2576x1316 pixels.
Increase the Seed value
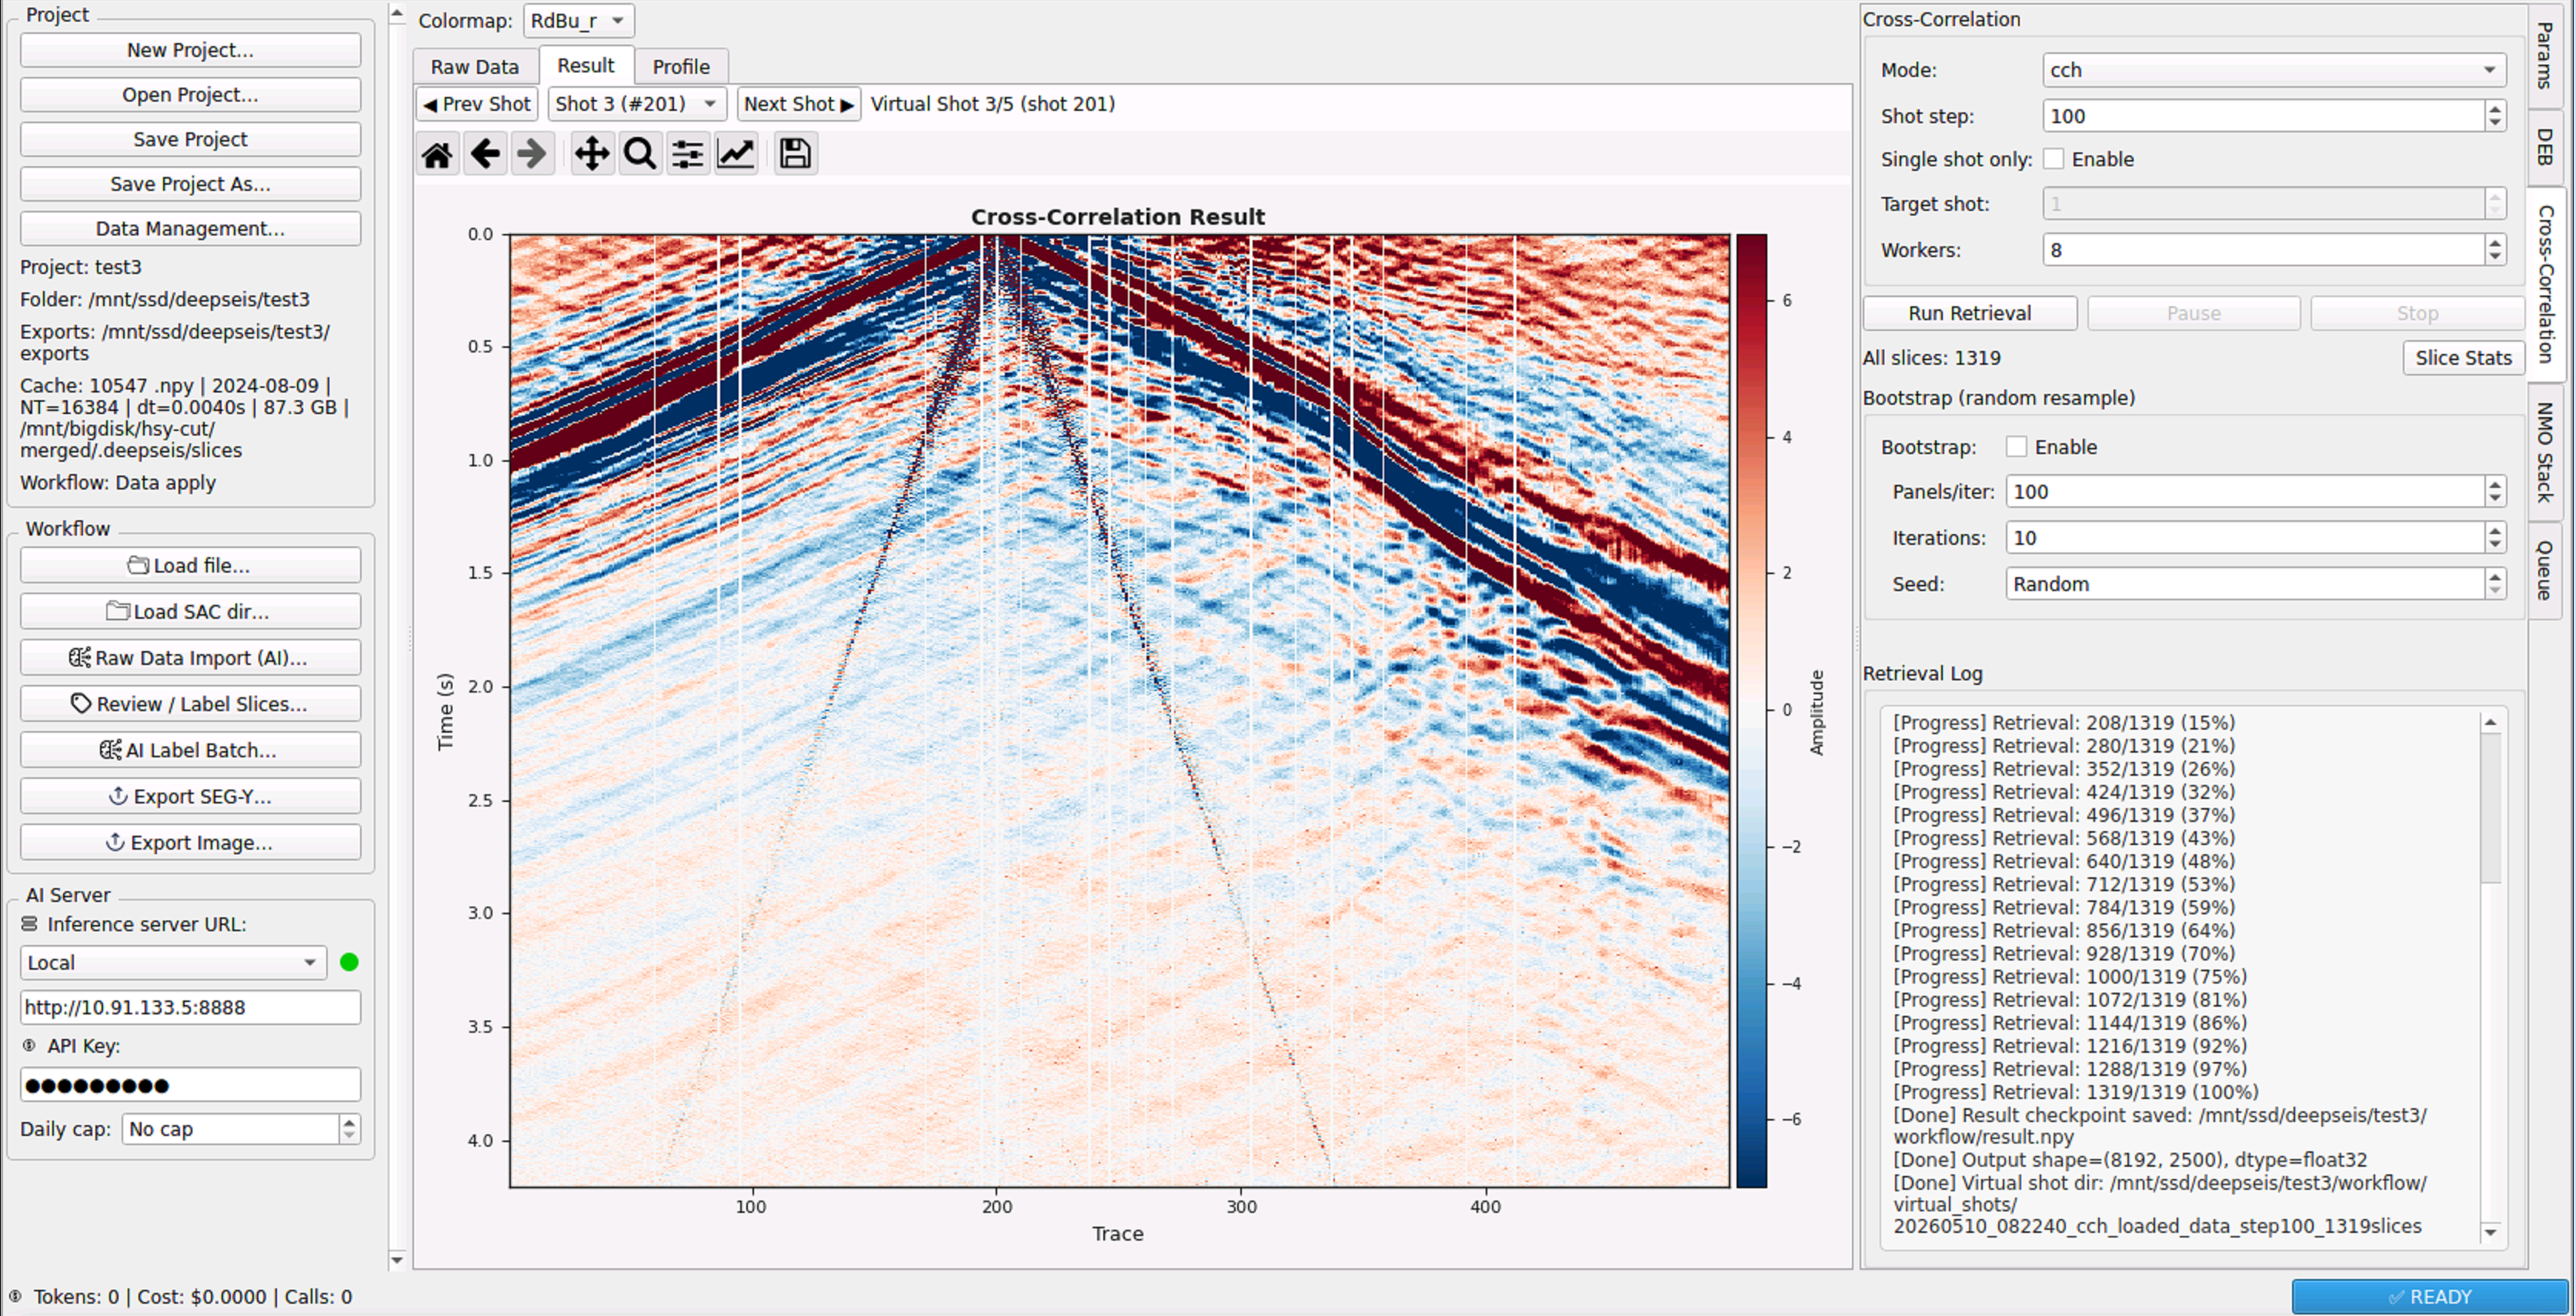[2495, 576]
